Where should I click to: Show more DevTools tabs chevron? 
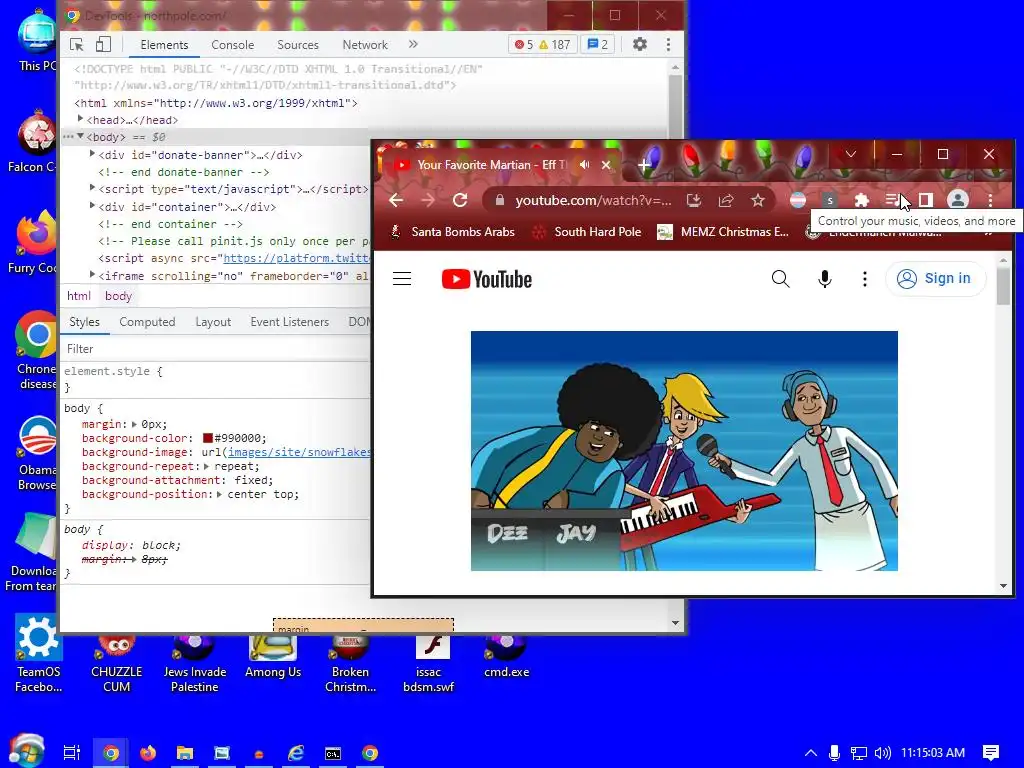click(x=413, y=44)
